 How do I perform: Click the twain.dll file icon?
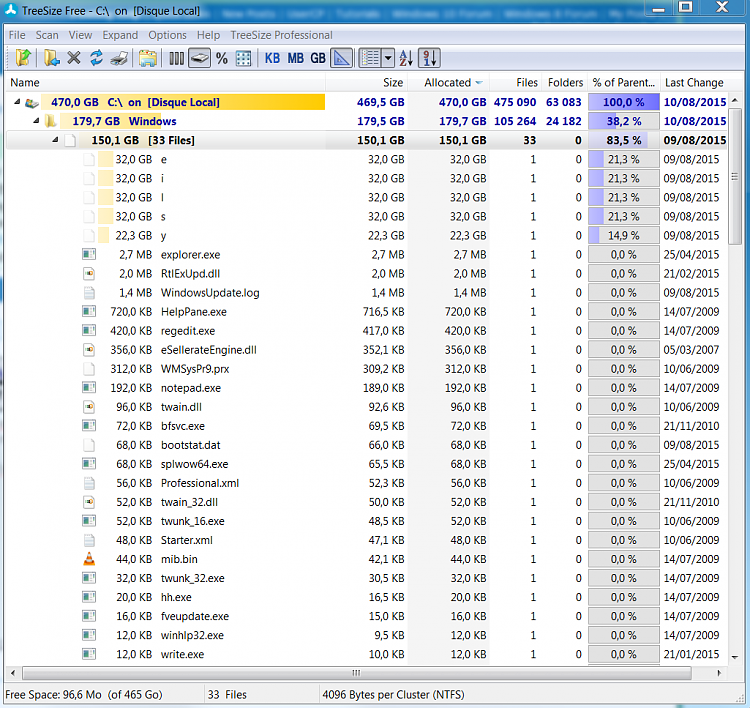coord(89,407)
